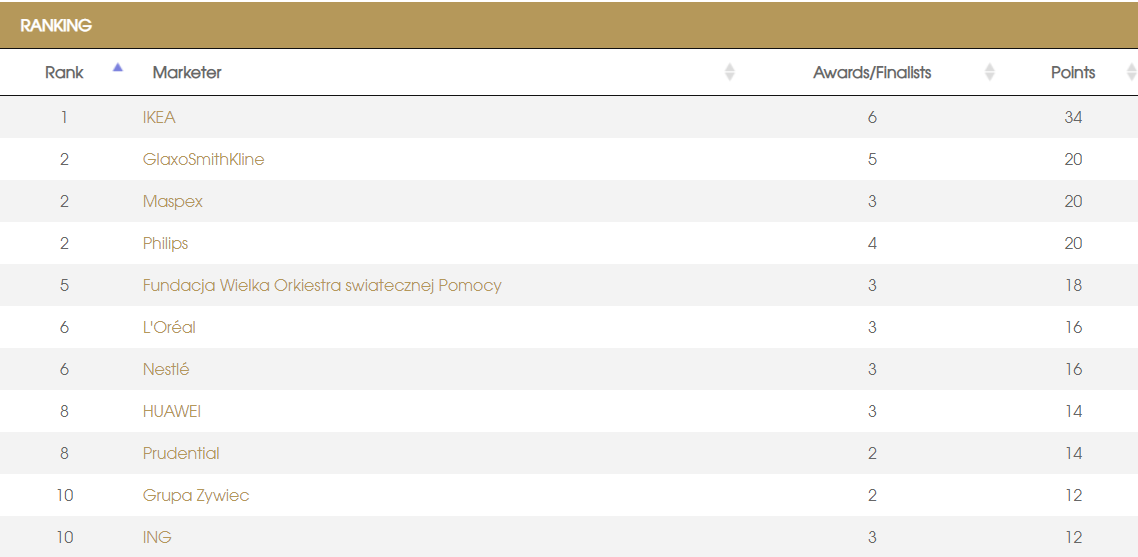Select the RANKING panel title
This screenshot has height=557, width=1138.
coord(56,26)
